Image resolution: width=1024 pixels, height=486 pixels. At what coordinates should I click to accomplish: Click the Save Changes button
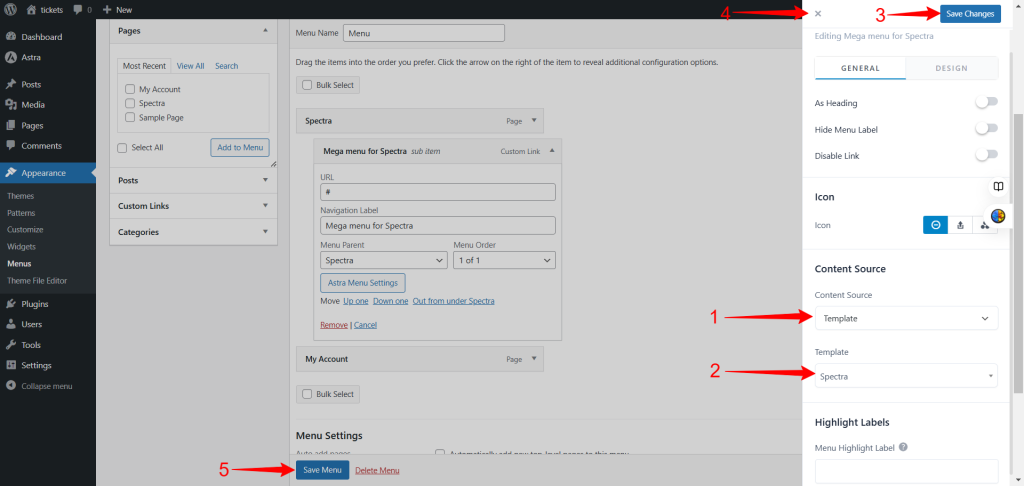click(970, 14)
